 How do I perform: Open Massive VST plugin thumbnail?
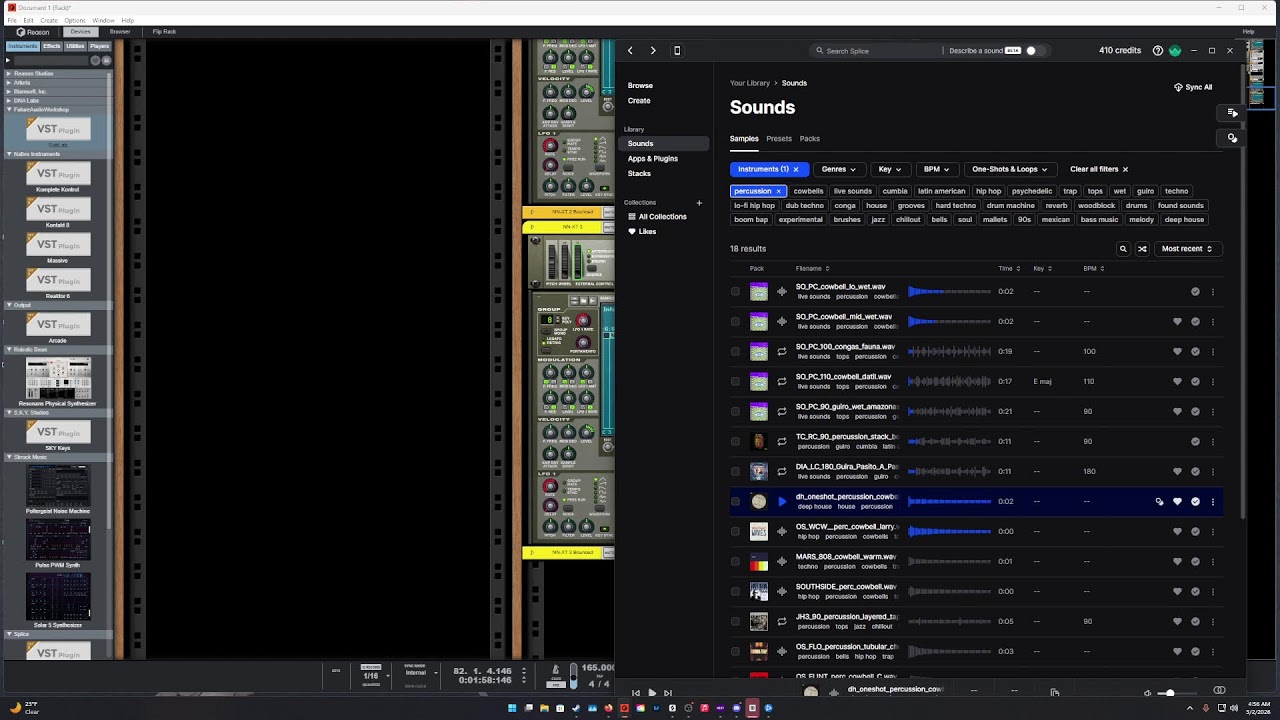58,247
